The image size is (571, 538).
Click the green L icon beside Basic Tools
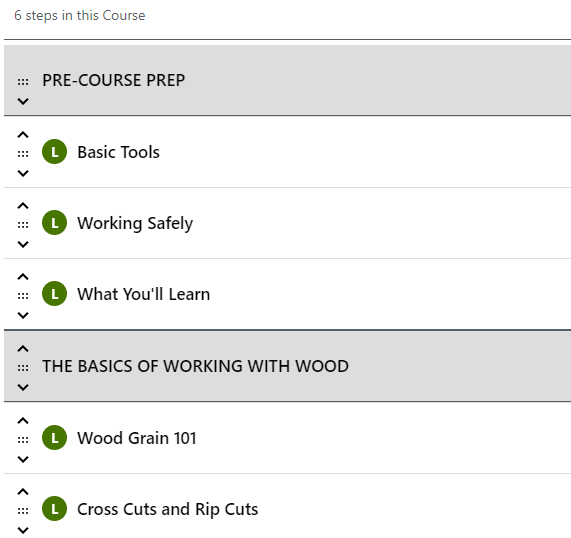tap(54, 152)
